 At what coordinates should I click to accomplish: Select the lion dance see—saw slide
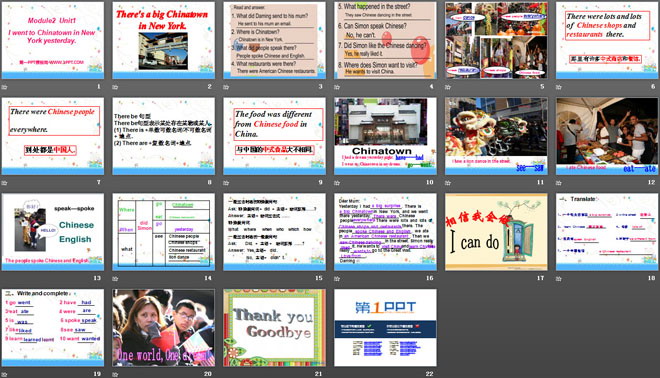496,136
